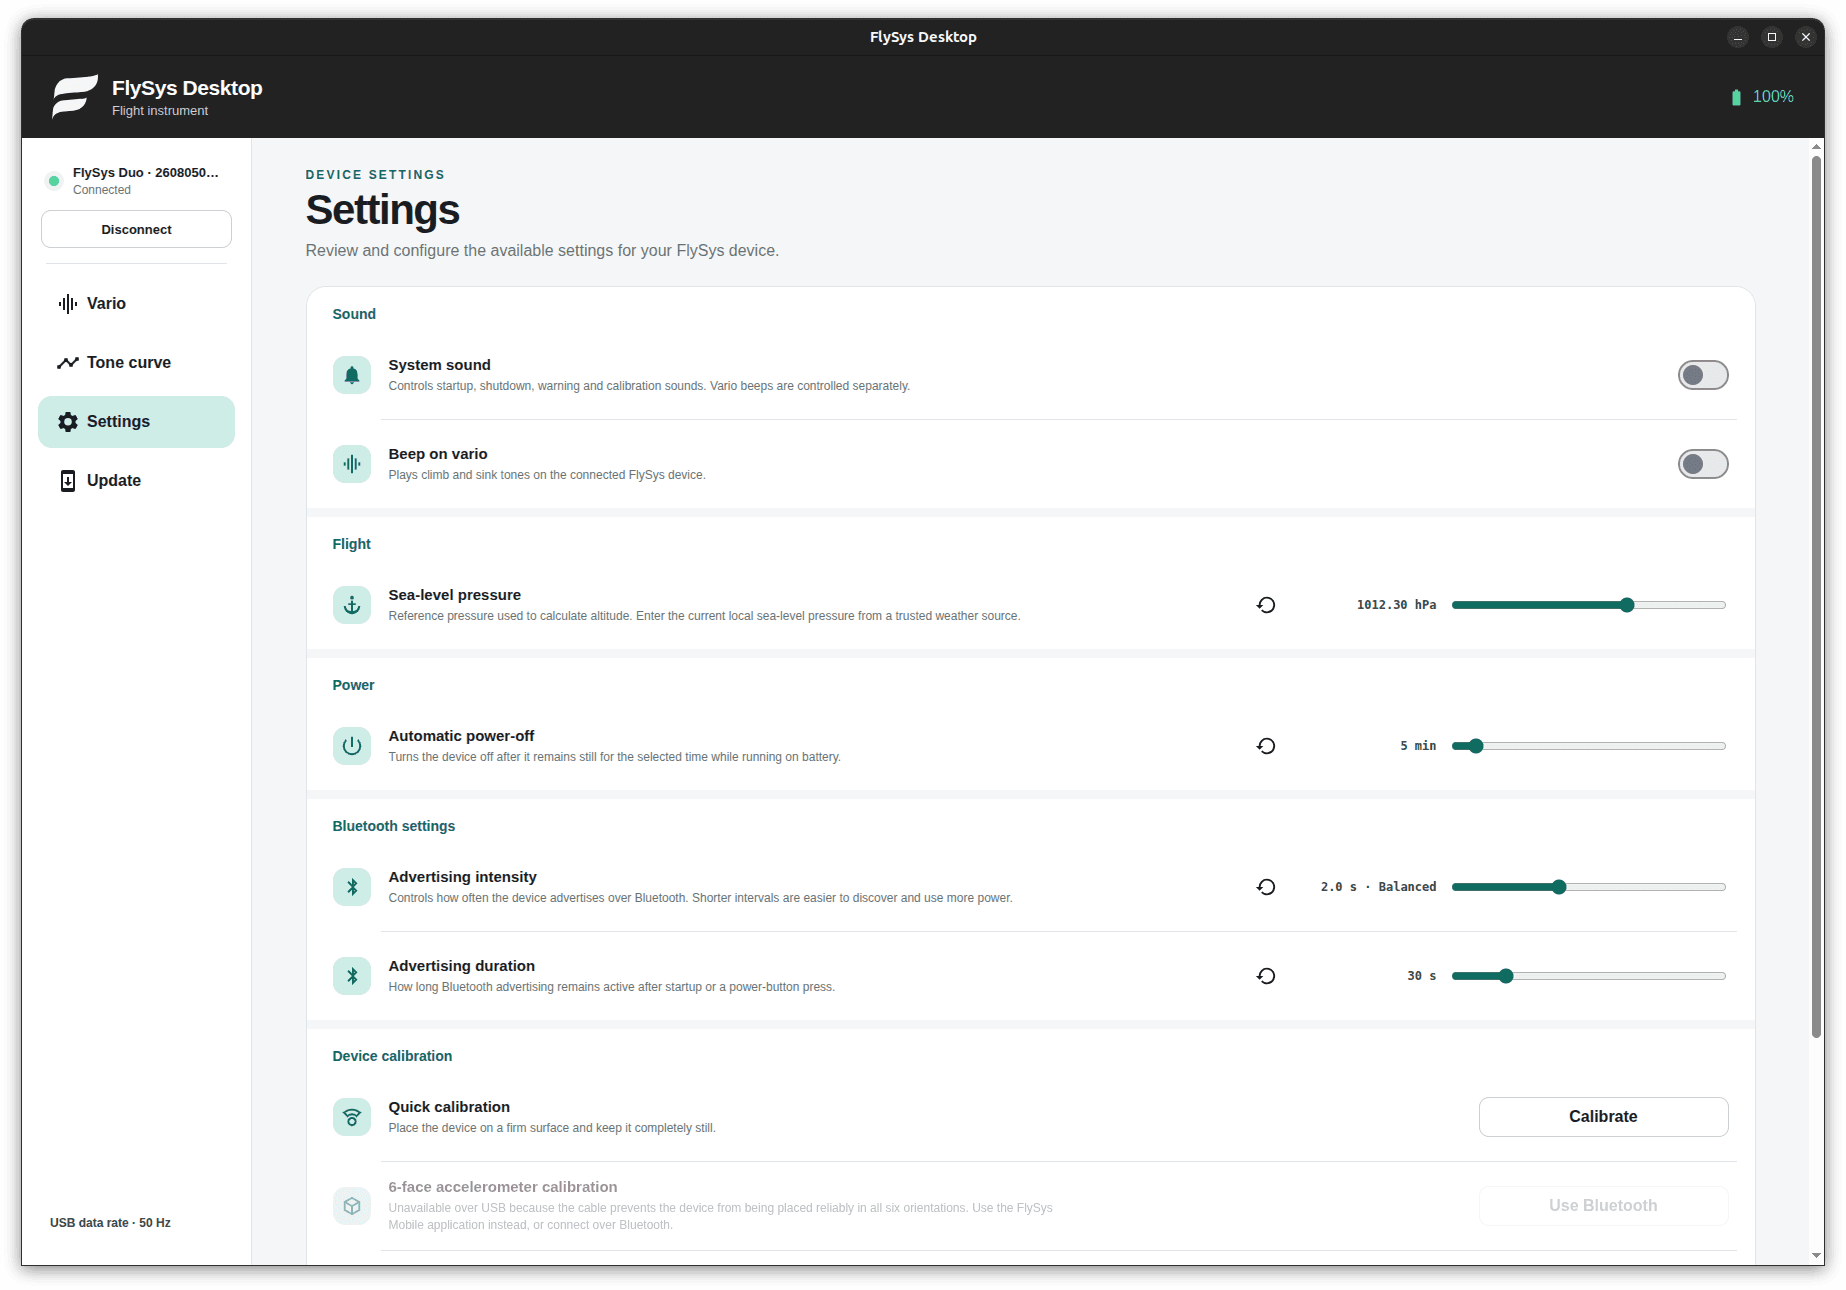Click the icon beside Quick calibration
1846x1290 pixels.
tap(352, 1117)
